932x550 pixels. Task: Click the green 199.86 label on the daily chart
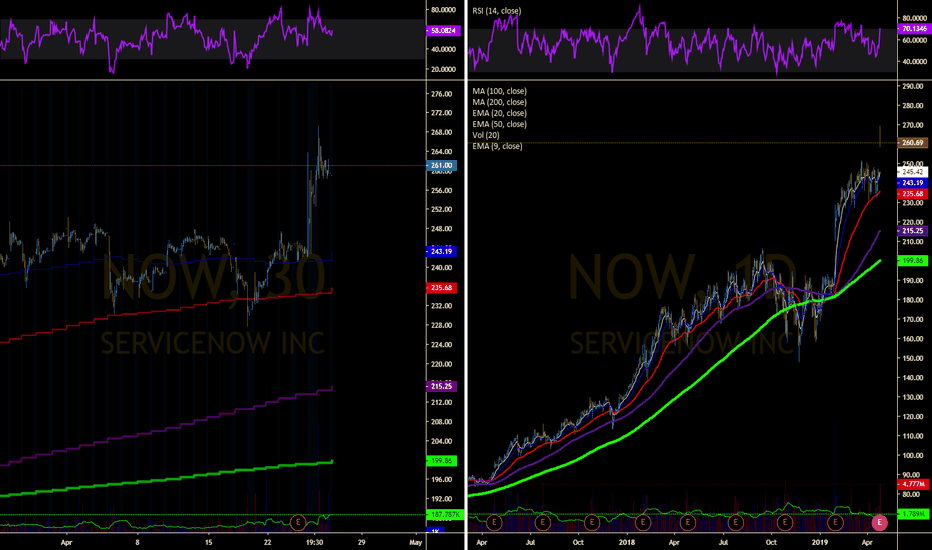(x=912, y=260)
